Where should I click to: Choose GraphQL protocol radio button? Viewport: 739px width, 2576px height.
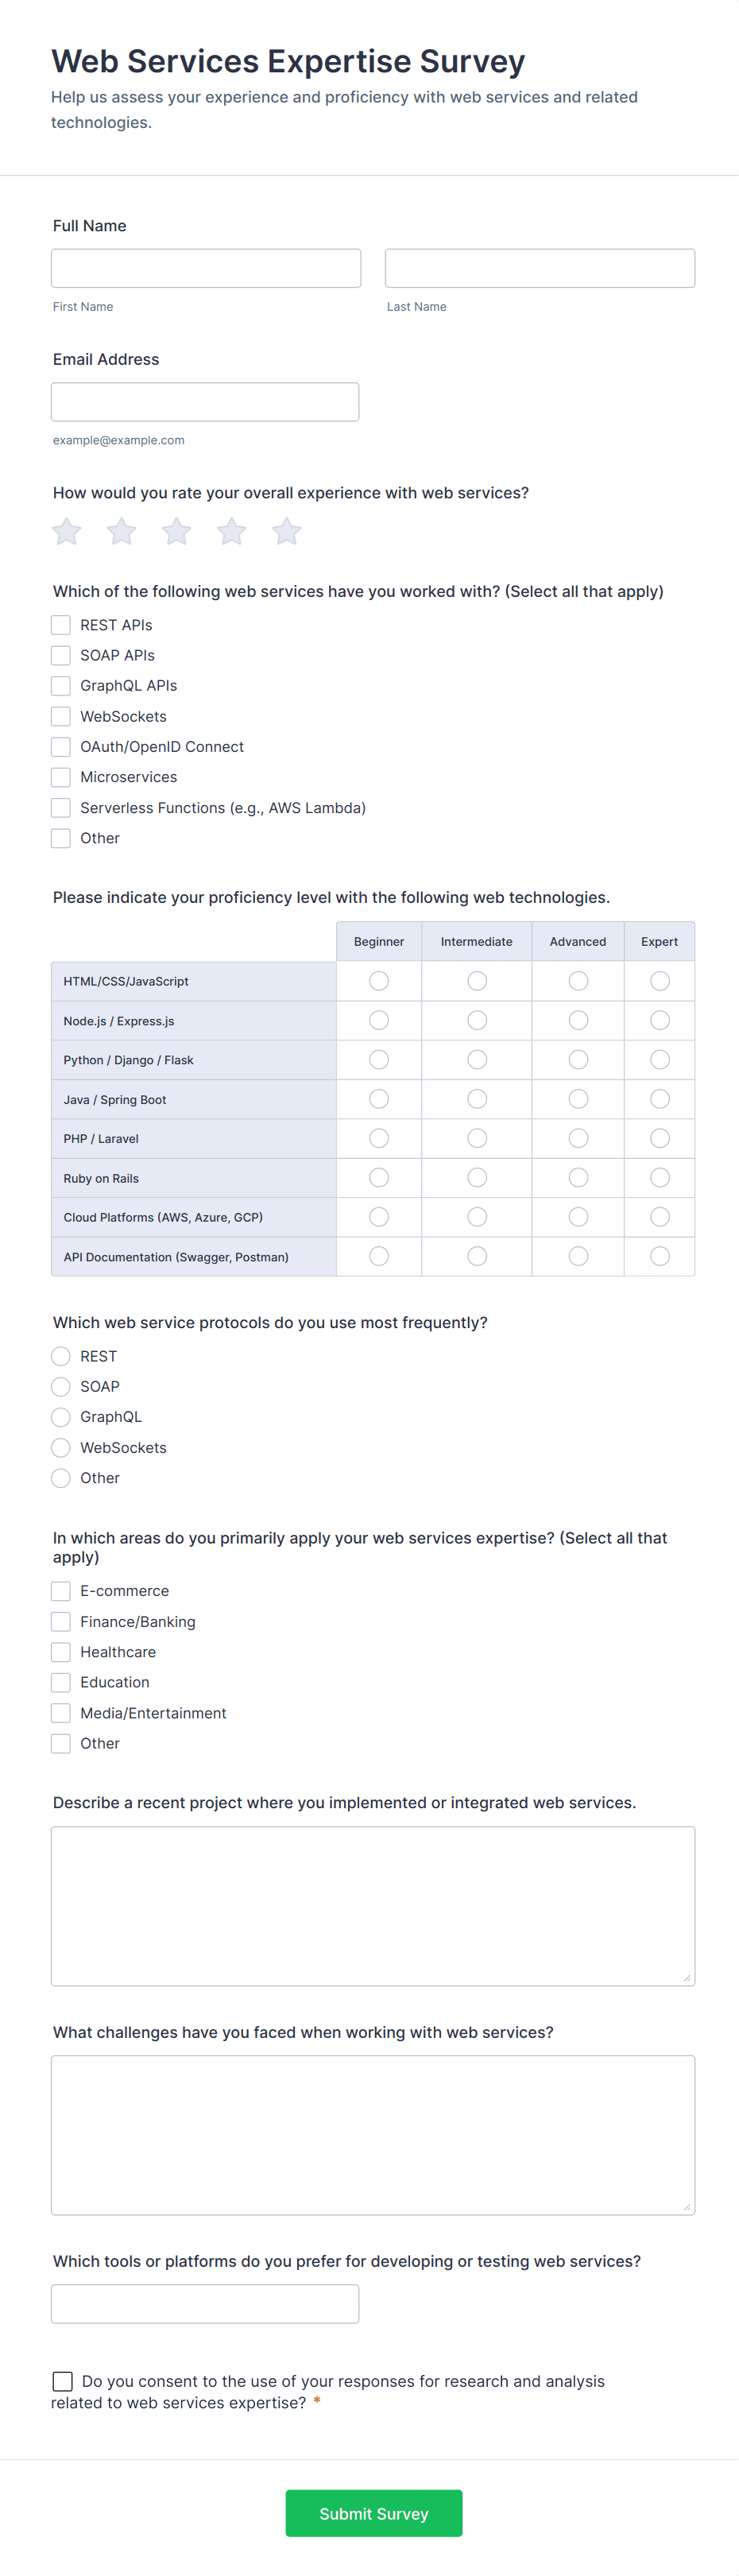point(60,1416)
